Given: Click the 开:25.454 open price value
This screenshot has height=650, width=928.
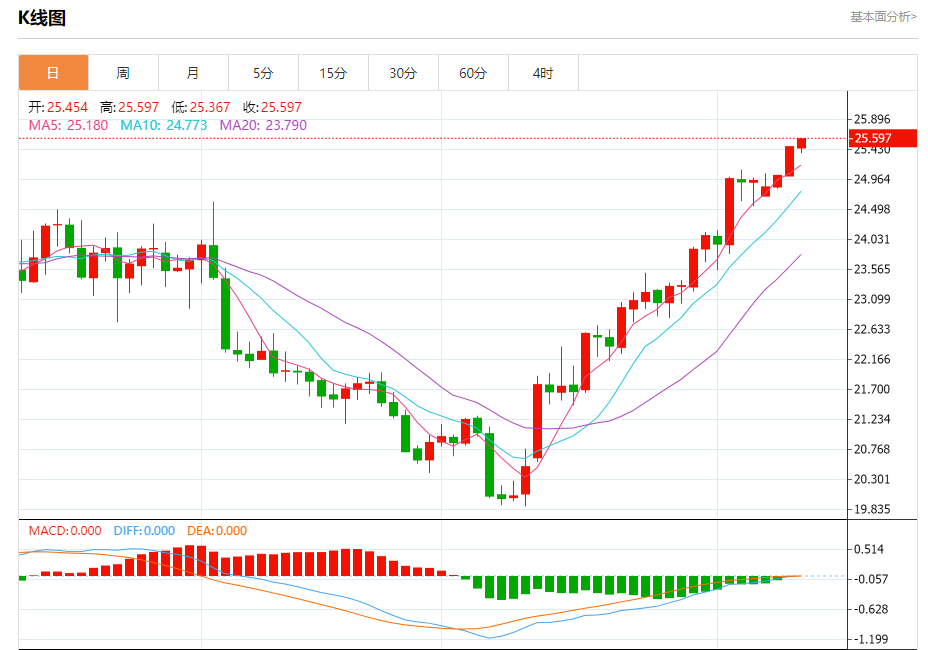Looking at the screenshot, I should (x=58, y=107).
